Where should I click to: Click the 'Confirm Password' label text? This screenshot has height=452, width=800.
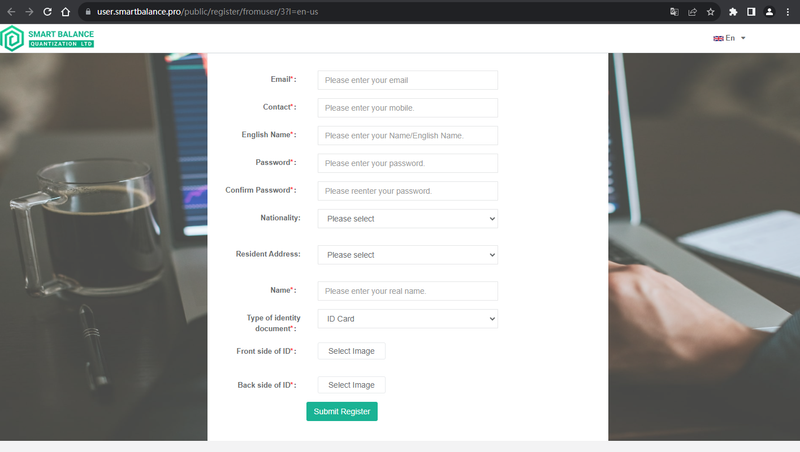(x=261, y=190)
